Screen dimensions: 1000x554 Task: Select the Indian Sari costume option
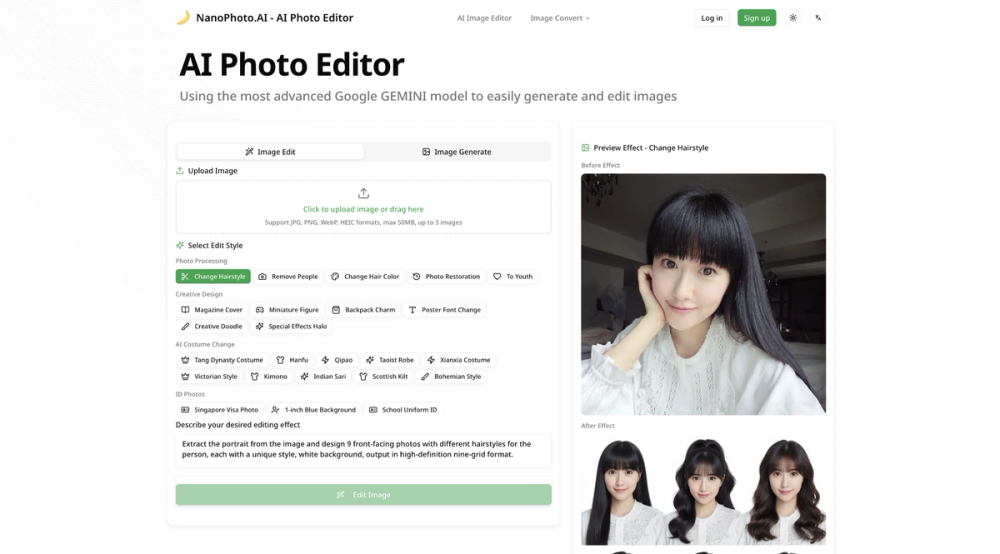coord(323,377)
